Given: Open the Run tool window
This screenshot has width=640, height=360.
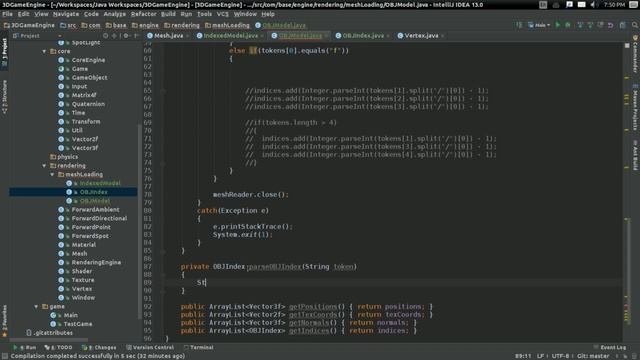Looking at the screenshot, I should point(24,347).
